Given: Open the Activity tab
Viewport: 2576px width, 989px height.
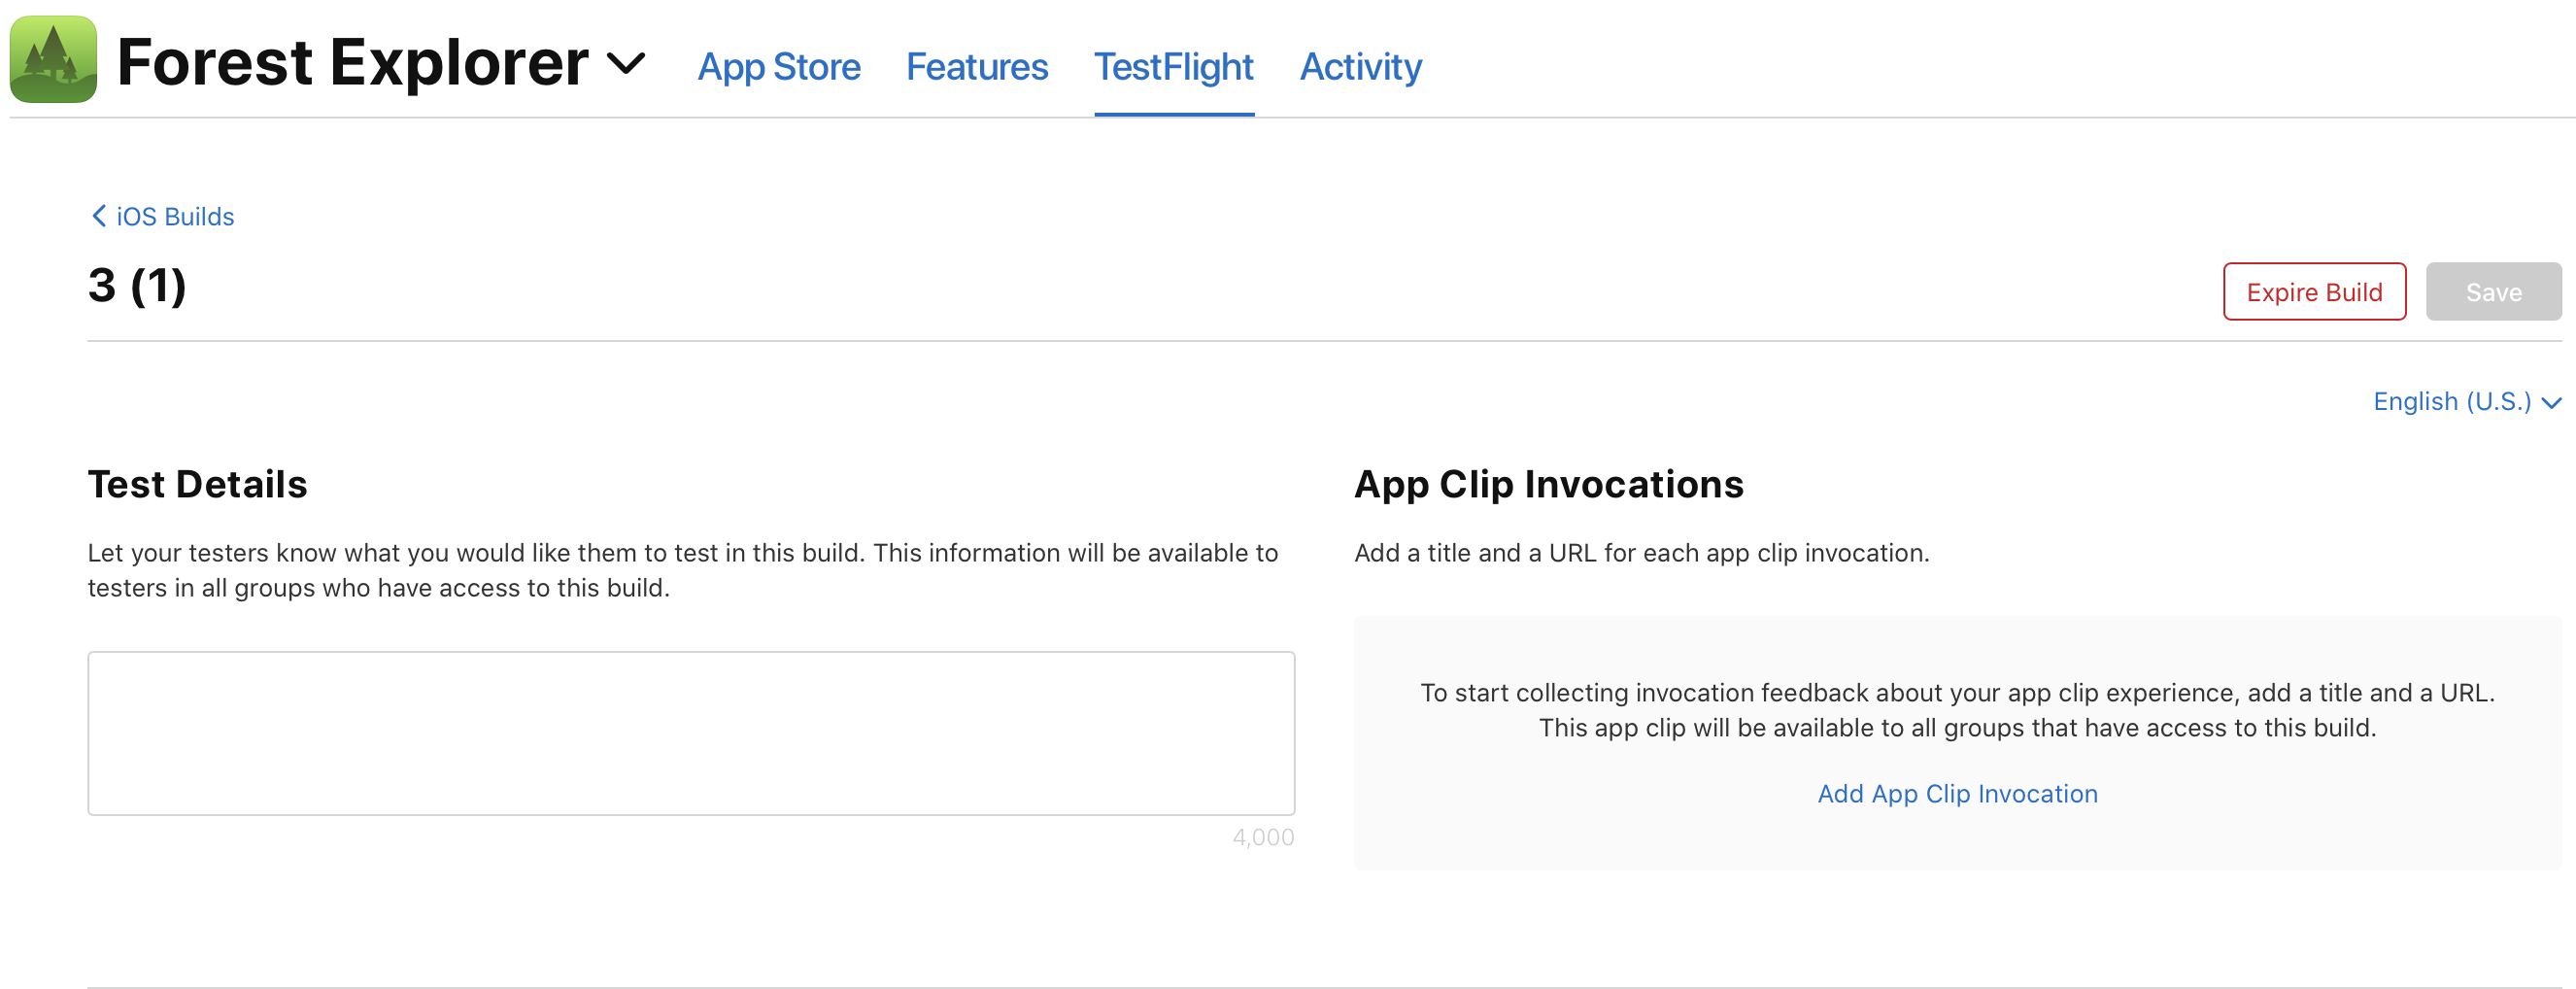Looking at the screenshot, I should [1360, 66].
